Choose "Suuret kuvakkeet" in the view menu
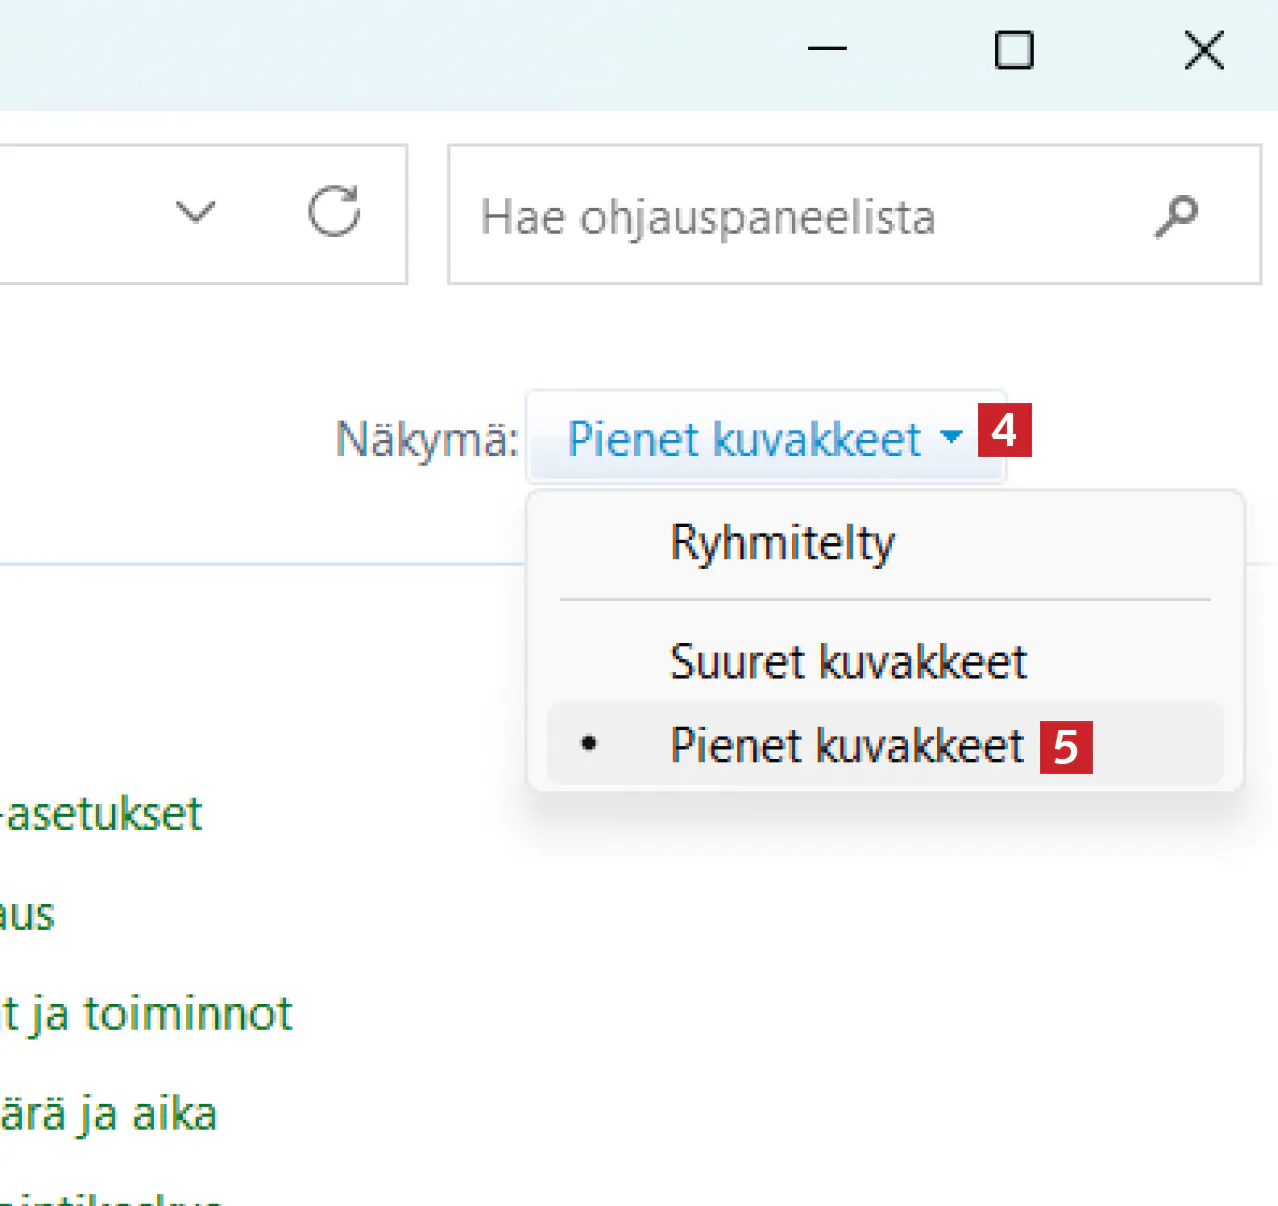The image size is (1278, 1206). pyautogui.click(x=848, y=662)
